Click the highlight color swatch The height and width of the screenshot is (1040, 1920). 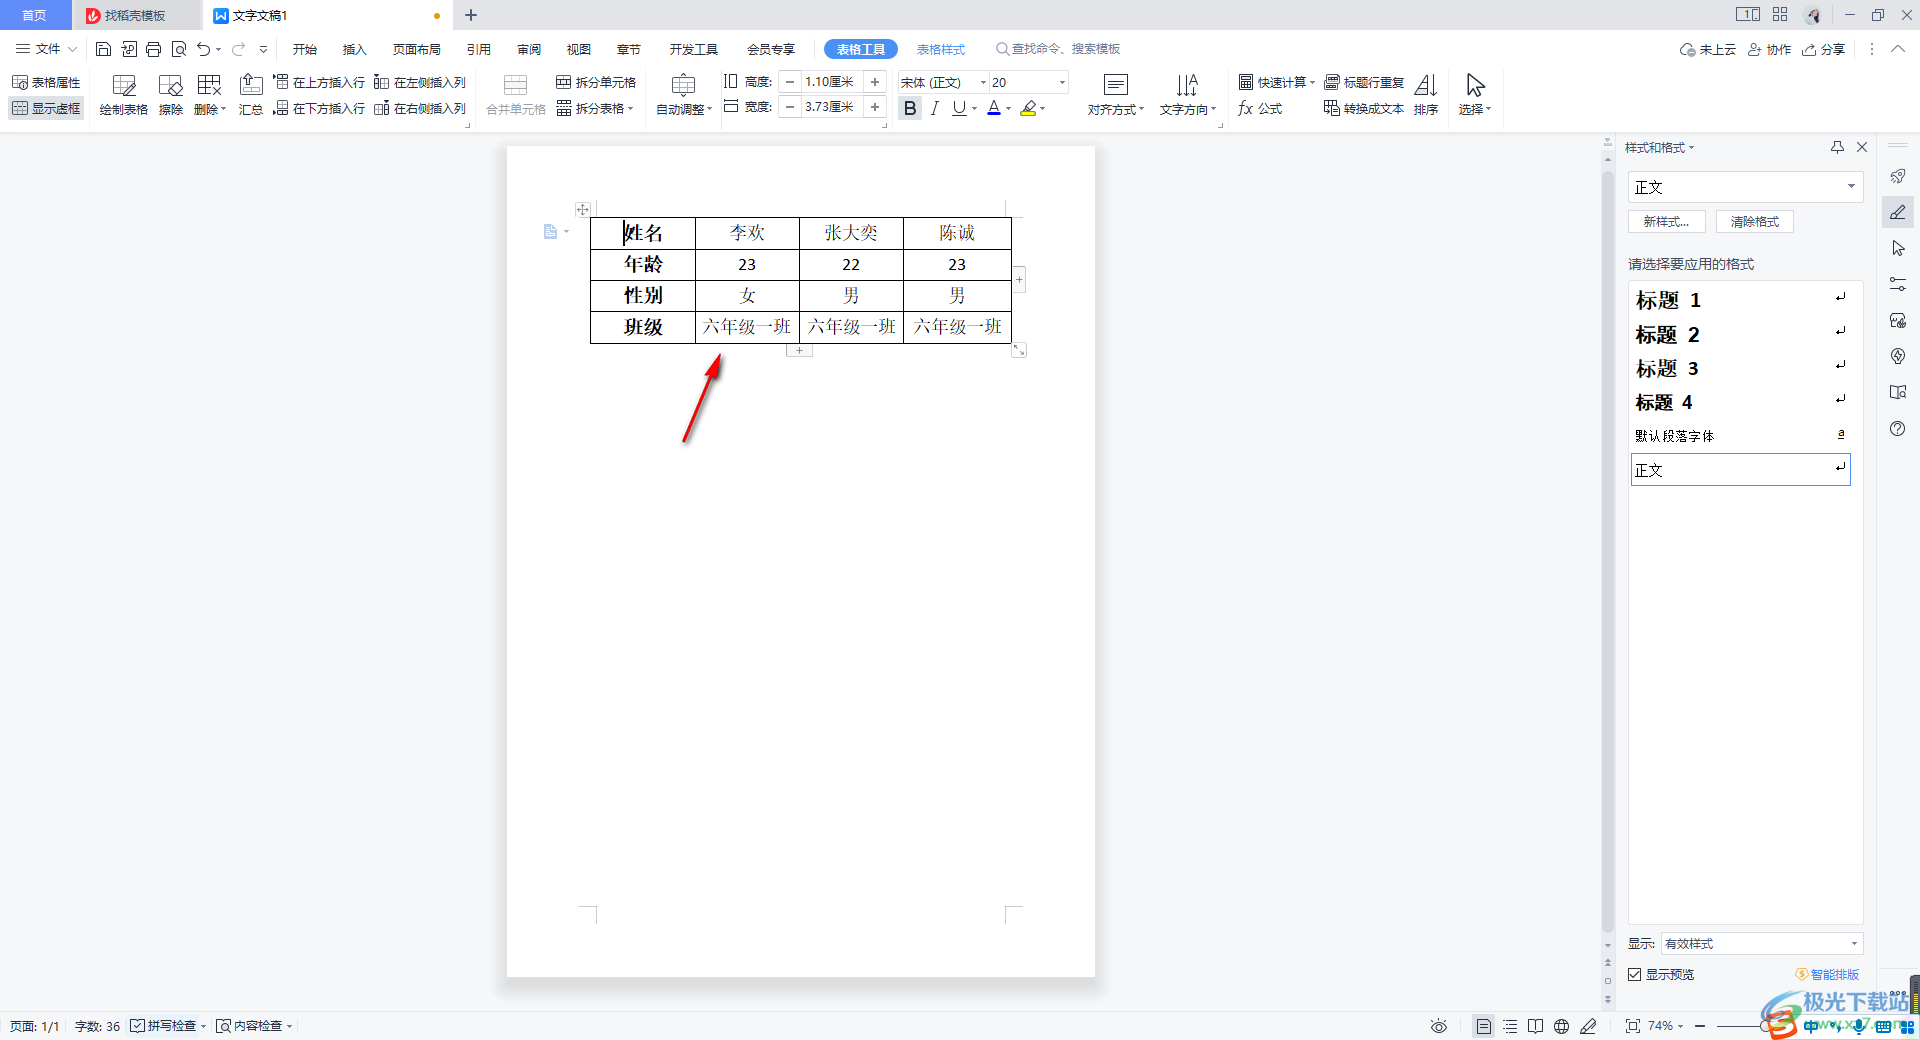click(1028, 108)
